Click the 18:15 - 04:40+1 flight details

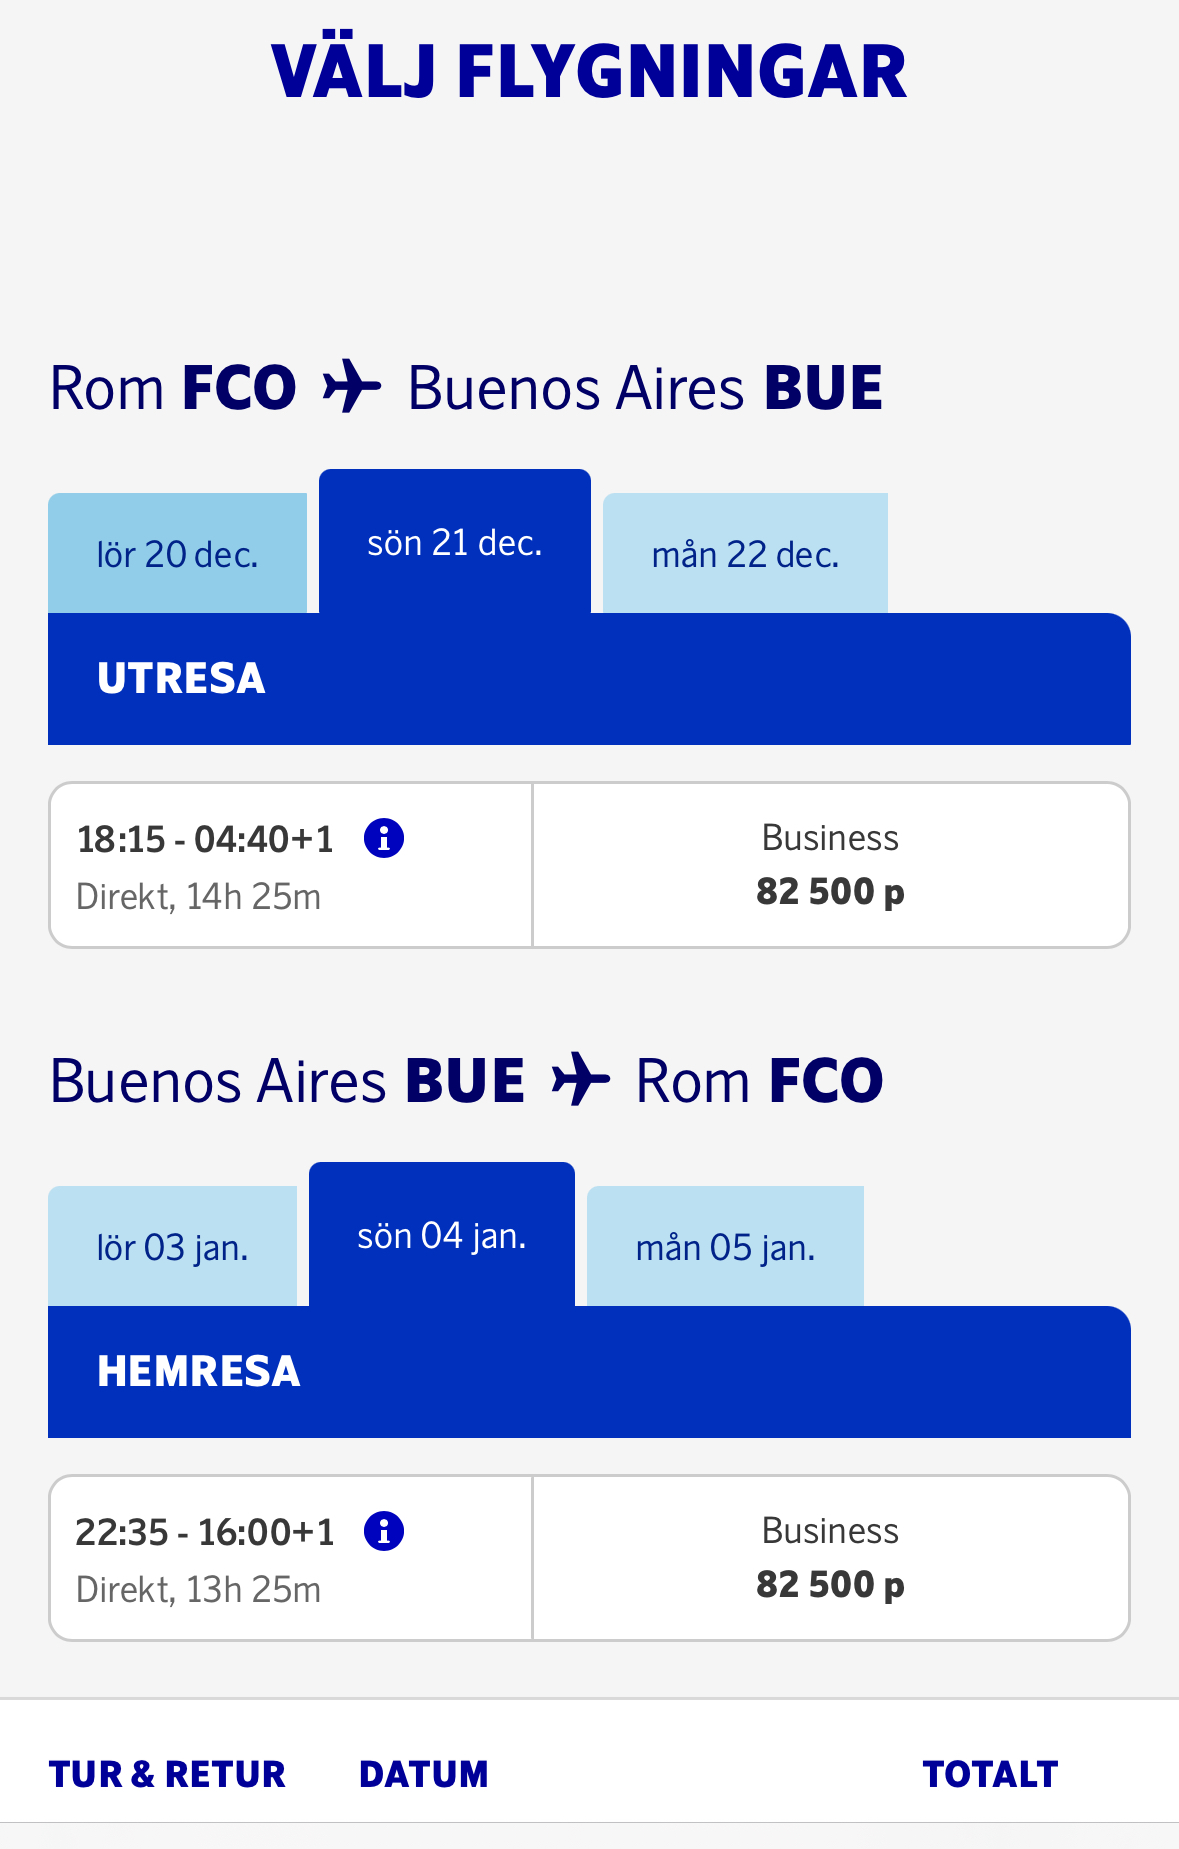(205, 866)
